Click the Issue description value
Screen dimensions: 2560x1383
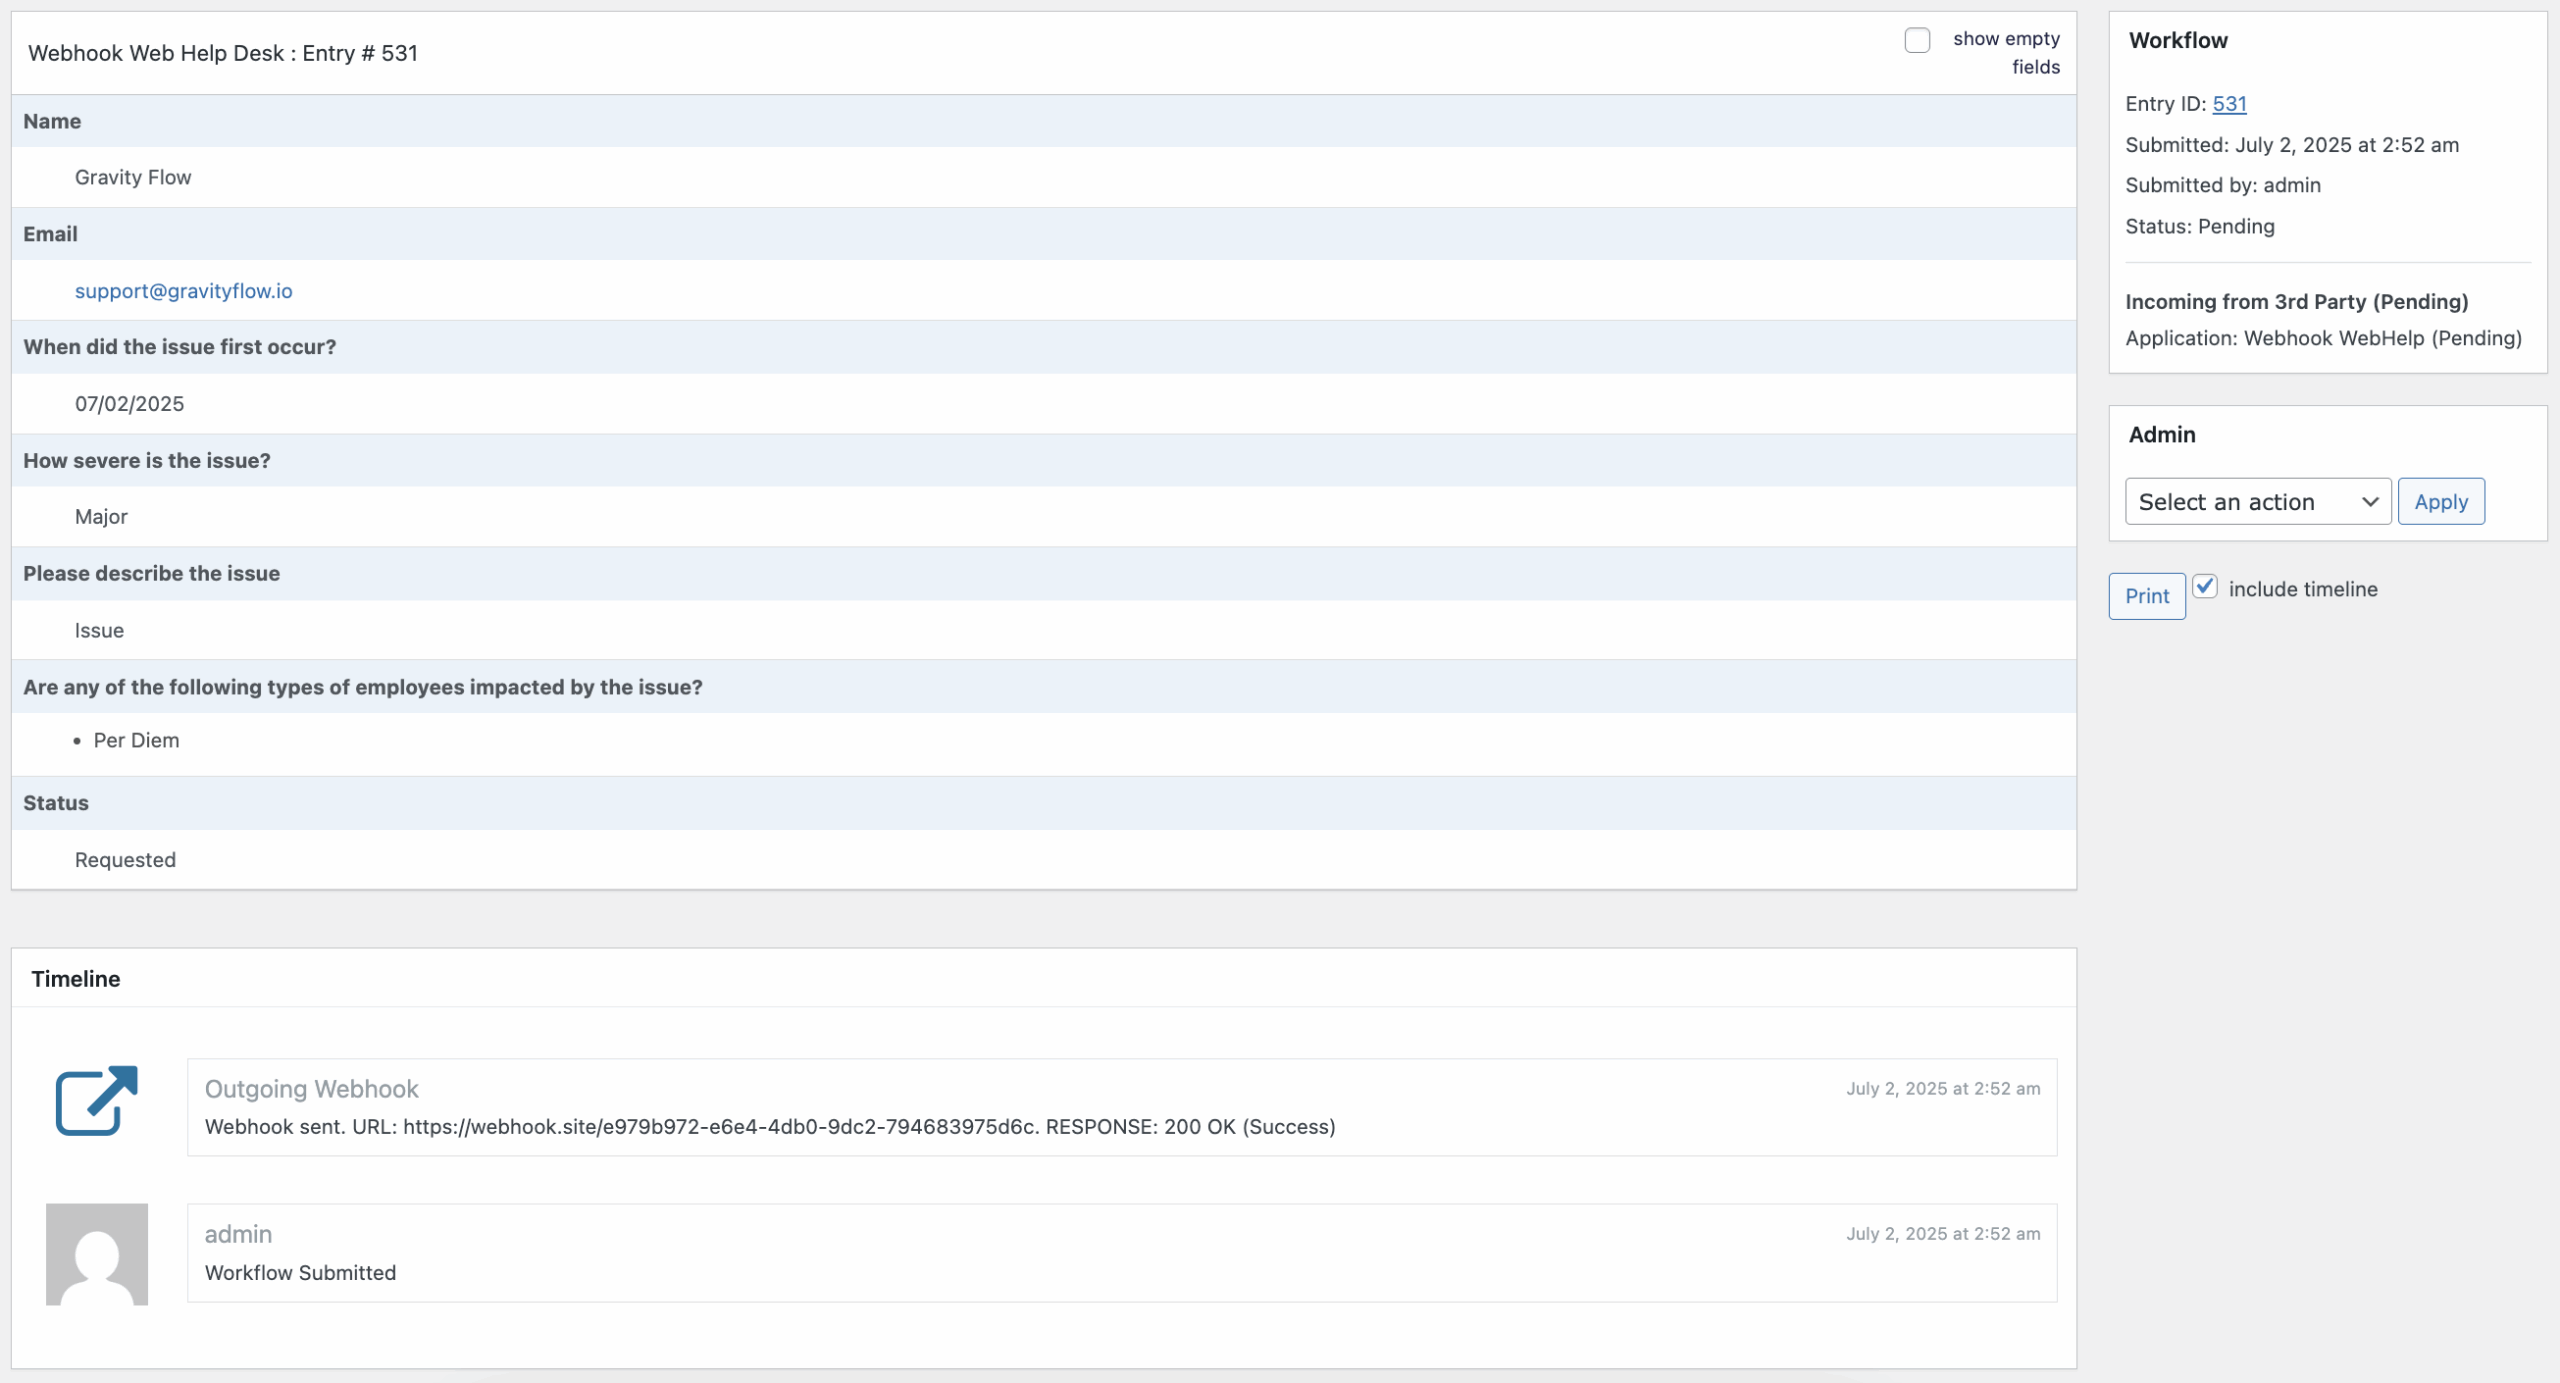[99, 631]
